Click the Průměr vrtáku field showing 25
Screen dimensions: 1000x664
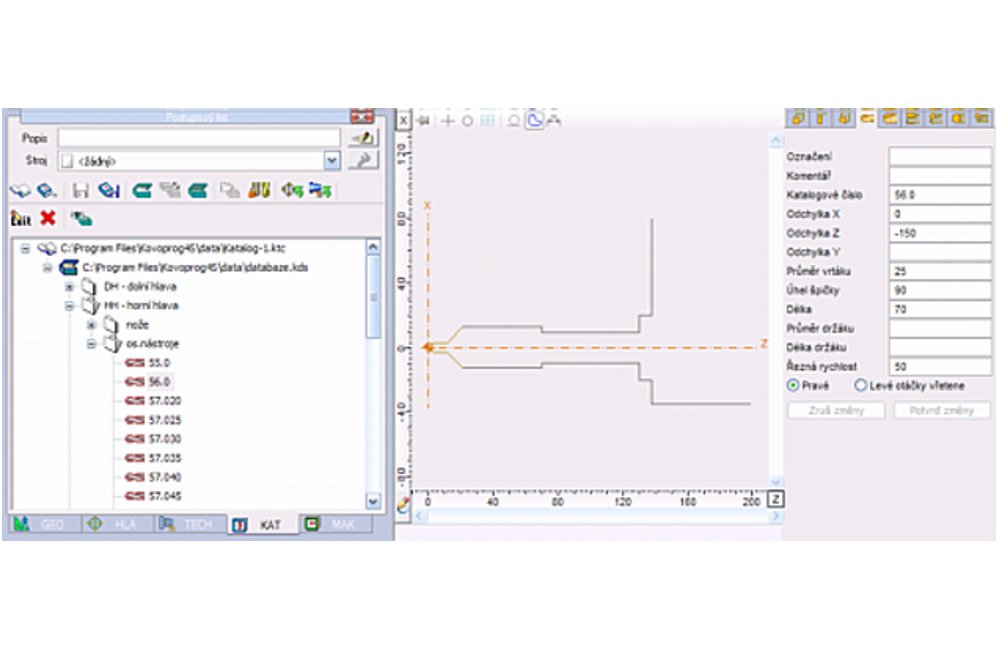[940, 271]
